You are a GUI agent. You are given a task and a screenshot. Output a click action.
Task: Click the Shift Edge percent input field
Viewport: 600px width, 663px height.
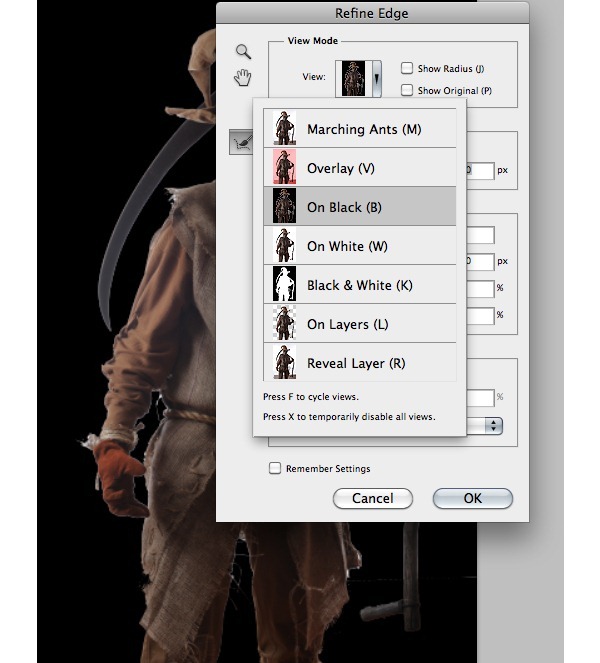(x=480, y=315)
